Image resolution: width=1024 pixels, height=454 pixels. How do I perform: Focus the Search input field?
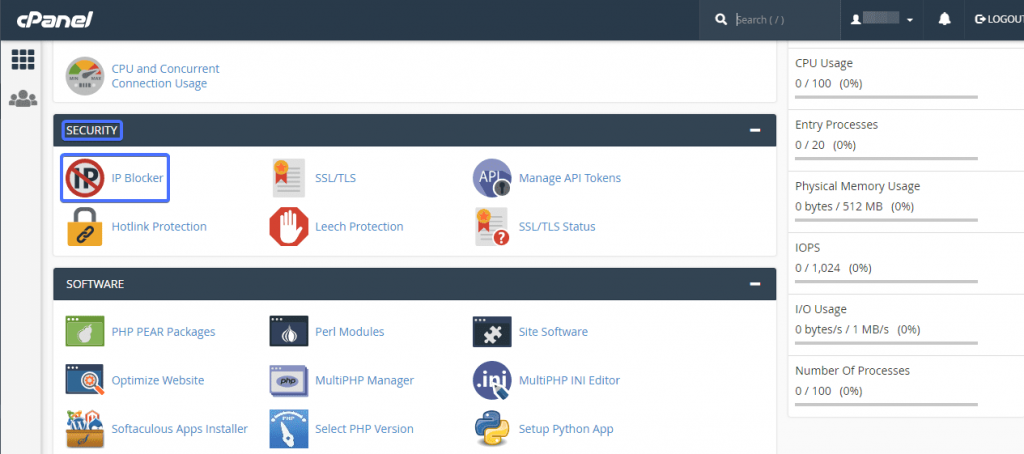784,20
